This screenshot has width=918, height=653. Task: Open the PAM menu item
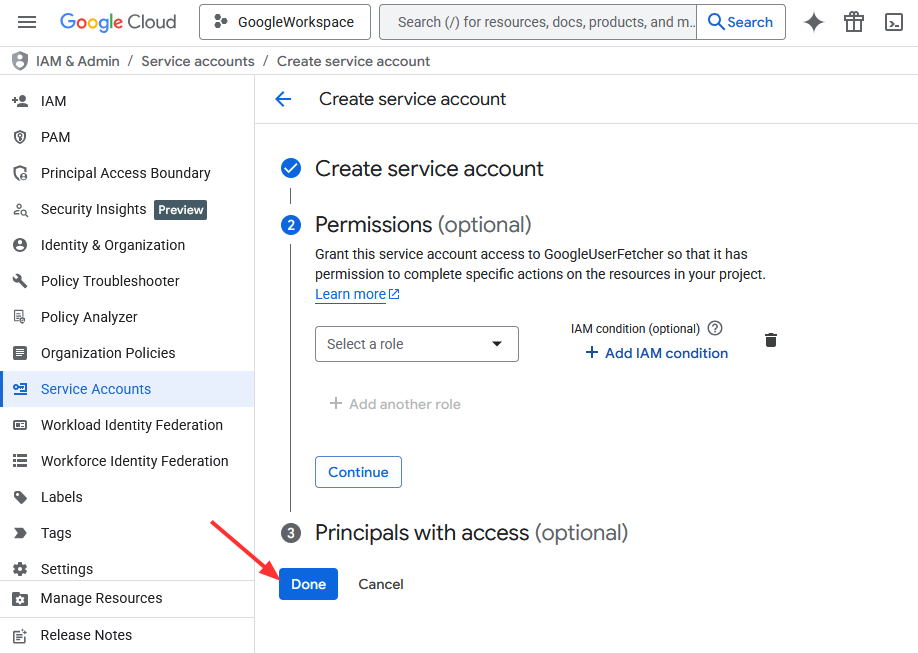click(x=56, y=137)
